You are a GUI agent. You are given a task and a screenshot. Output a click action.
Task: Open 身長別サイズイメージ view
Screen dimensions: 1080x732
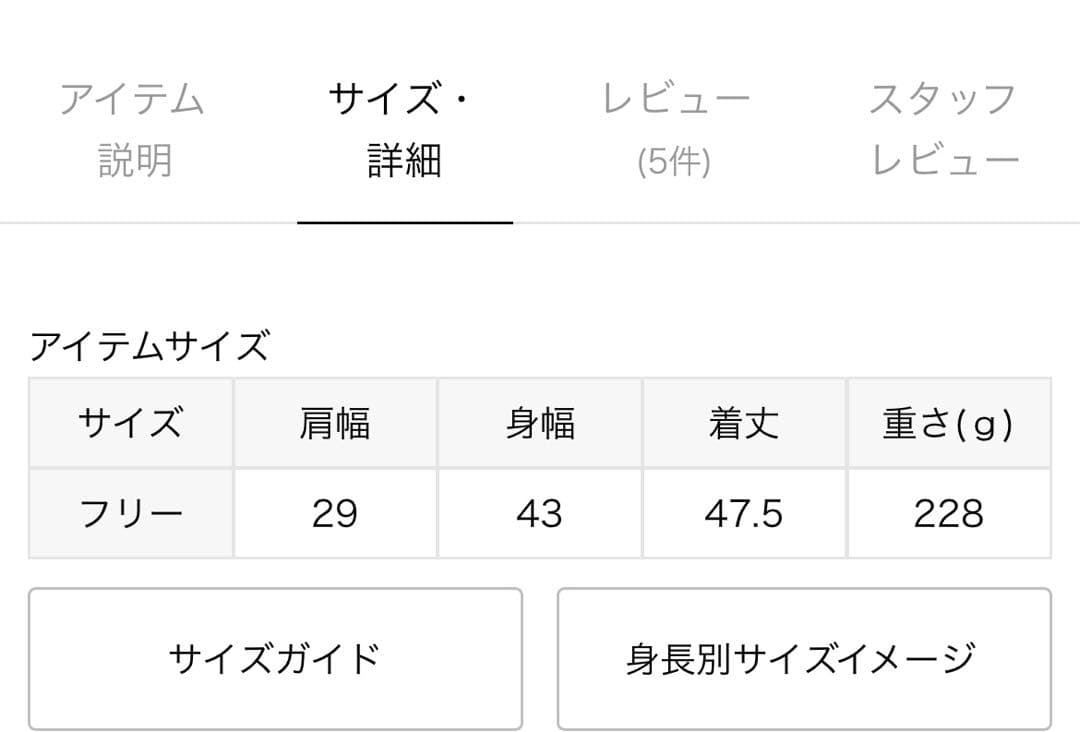pos(803,658)
